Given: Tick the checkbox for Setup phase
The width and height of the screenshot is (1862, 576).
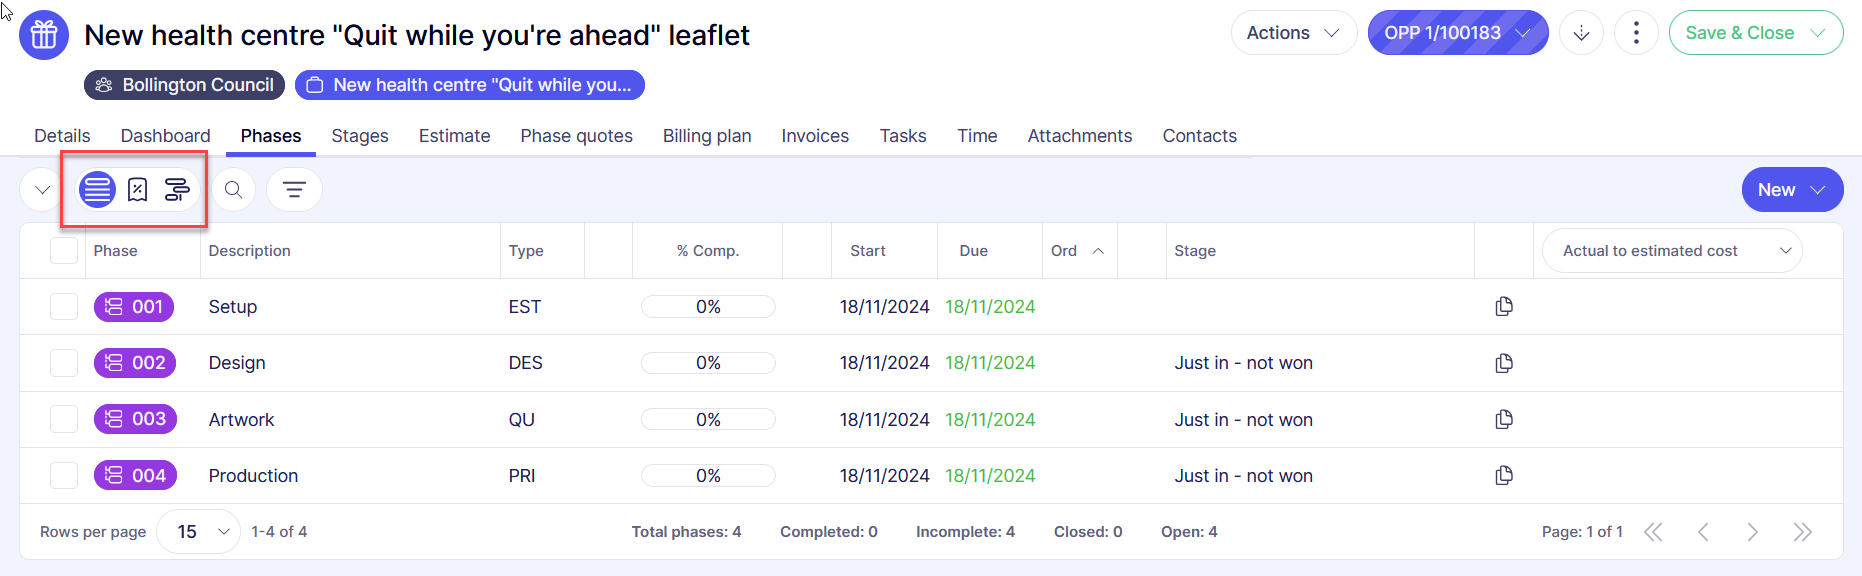Looking at the screenshot, I should coord(64,307).
